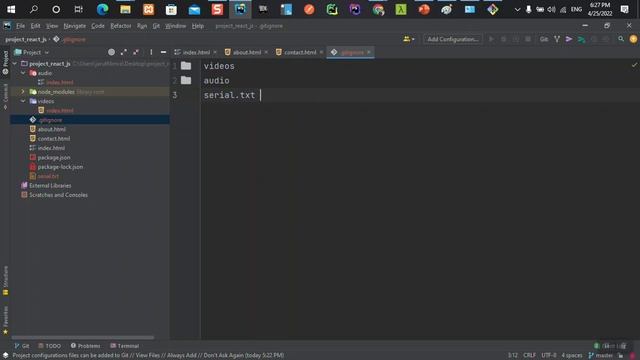Open the Terminal tool window tab
Viewport: 640px width, 360px height.
coord(124,346)
